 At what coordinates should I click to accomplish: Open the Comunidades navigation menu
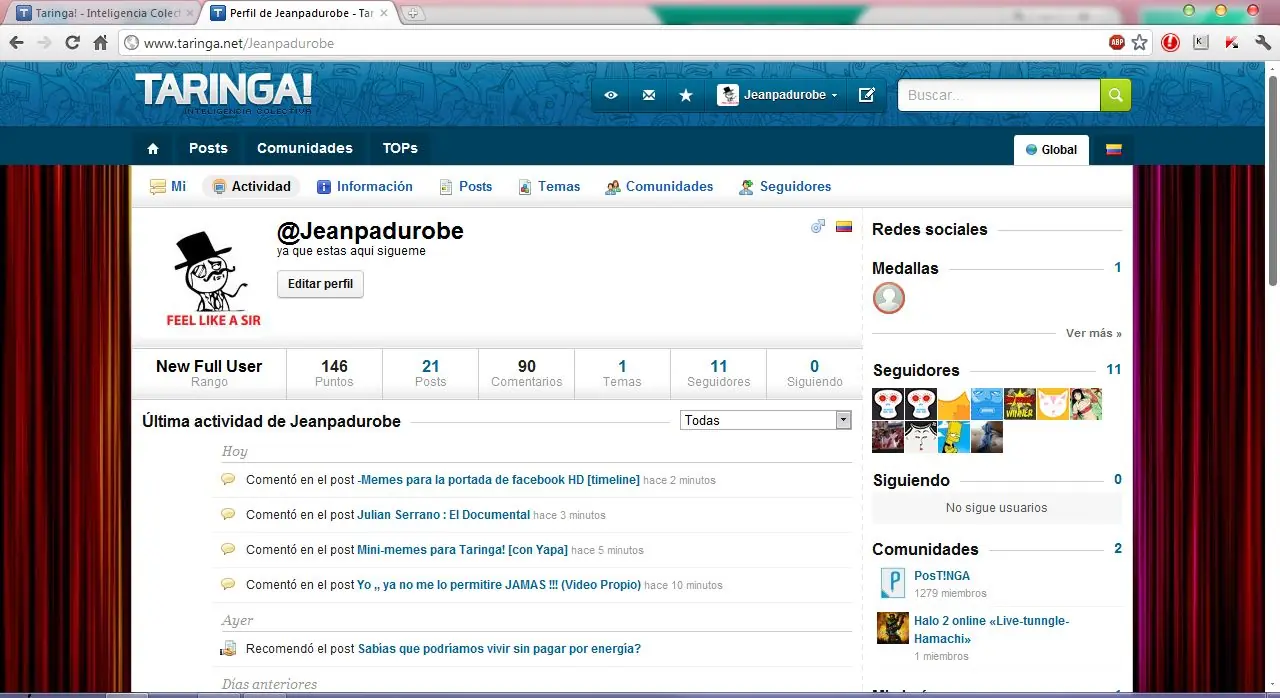[305, 148]
